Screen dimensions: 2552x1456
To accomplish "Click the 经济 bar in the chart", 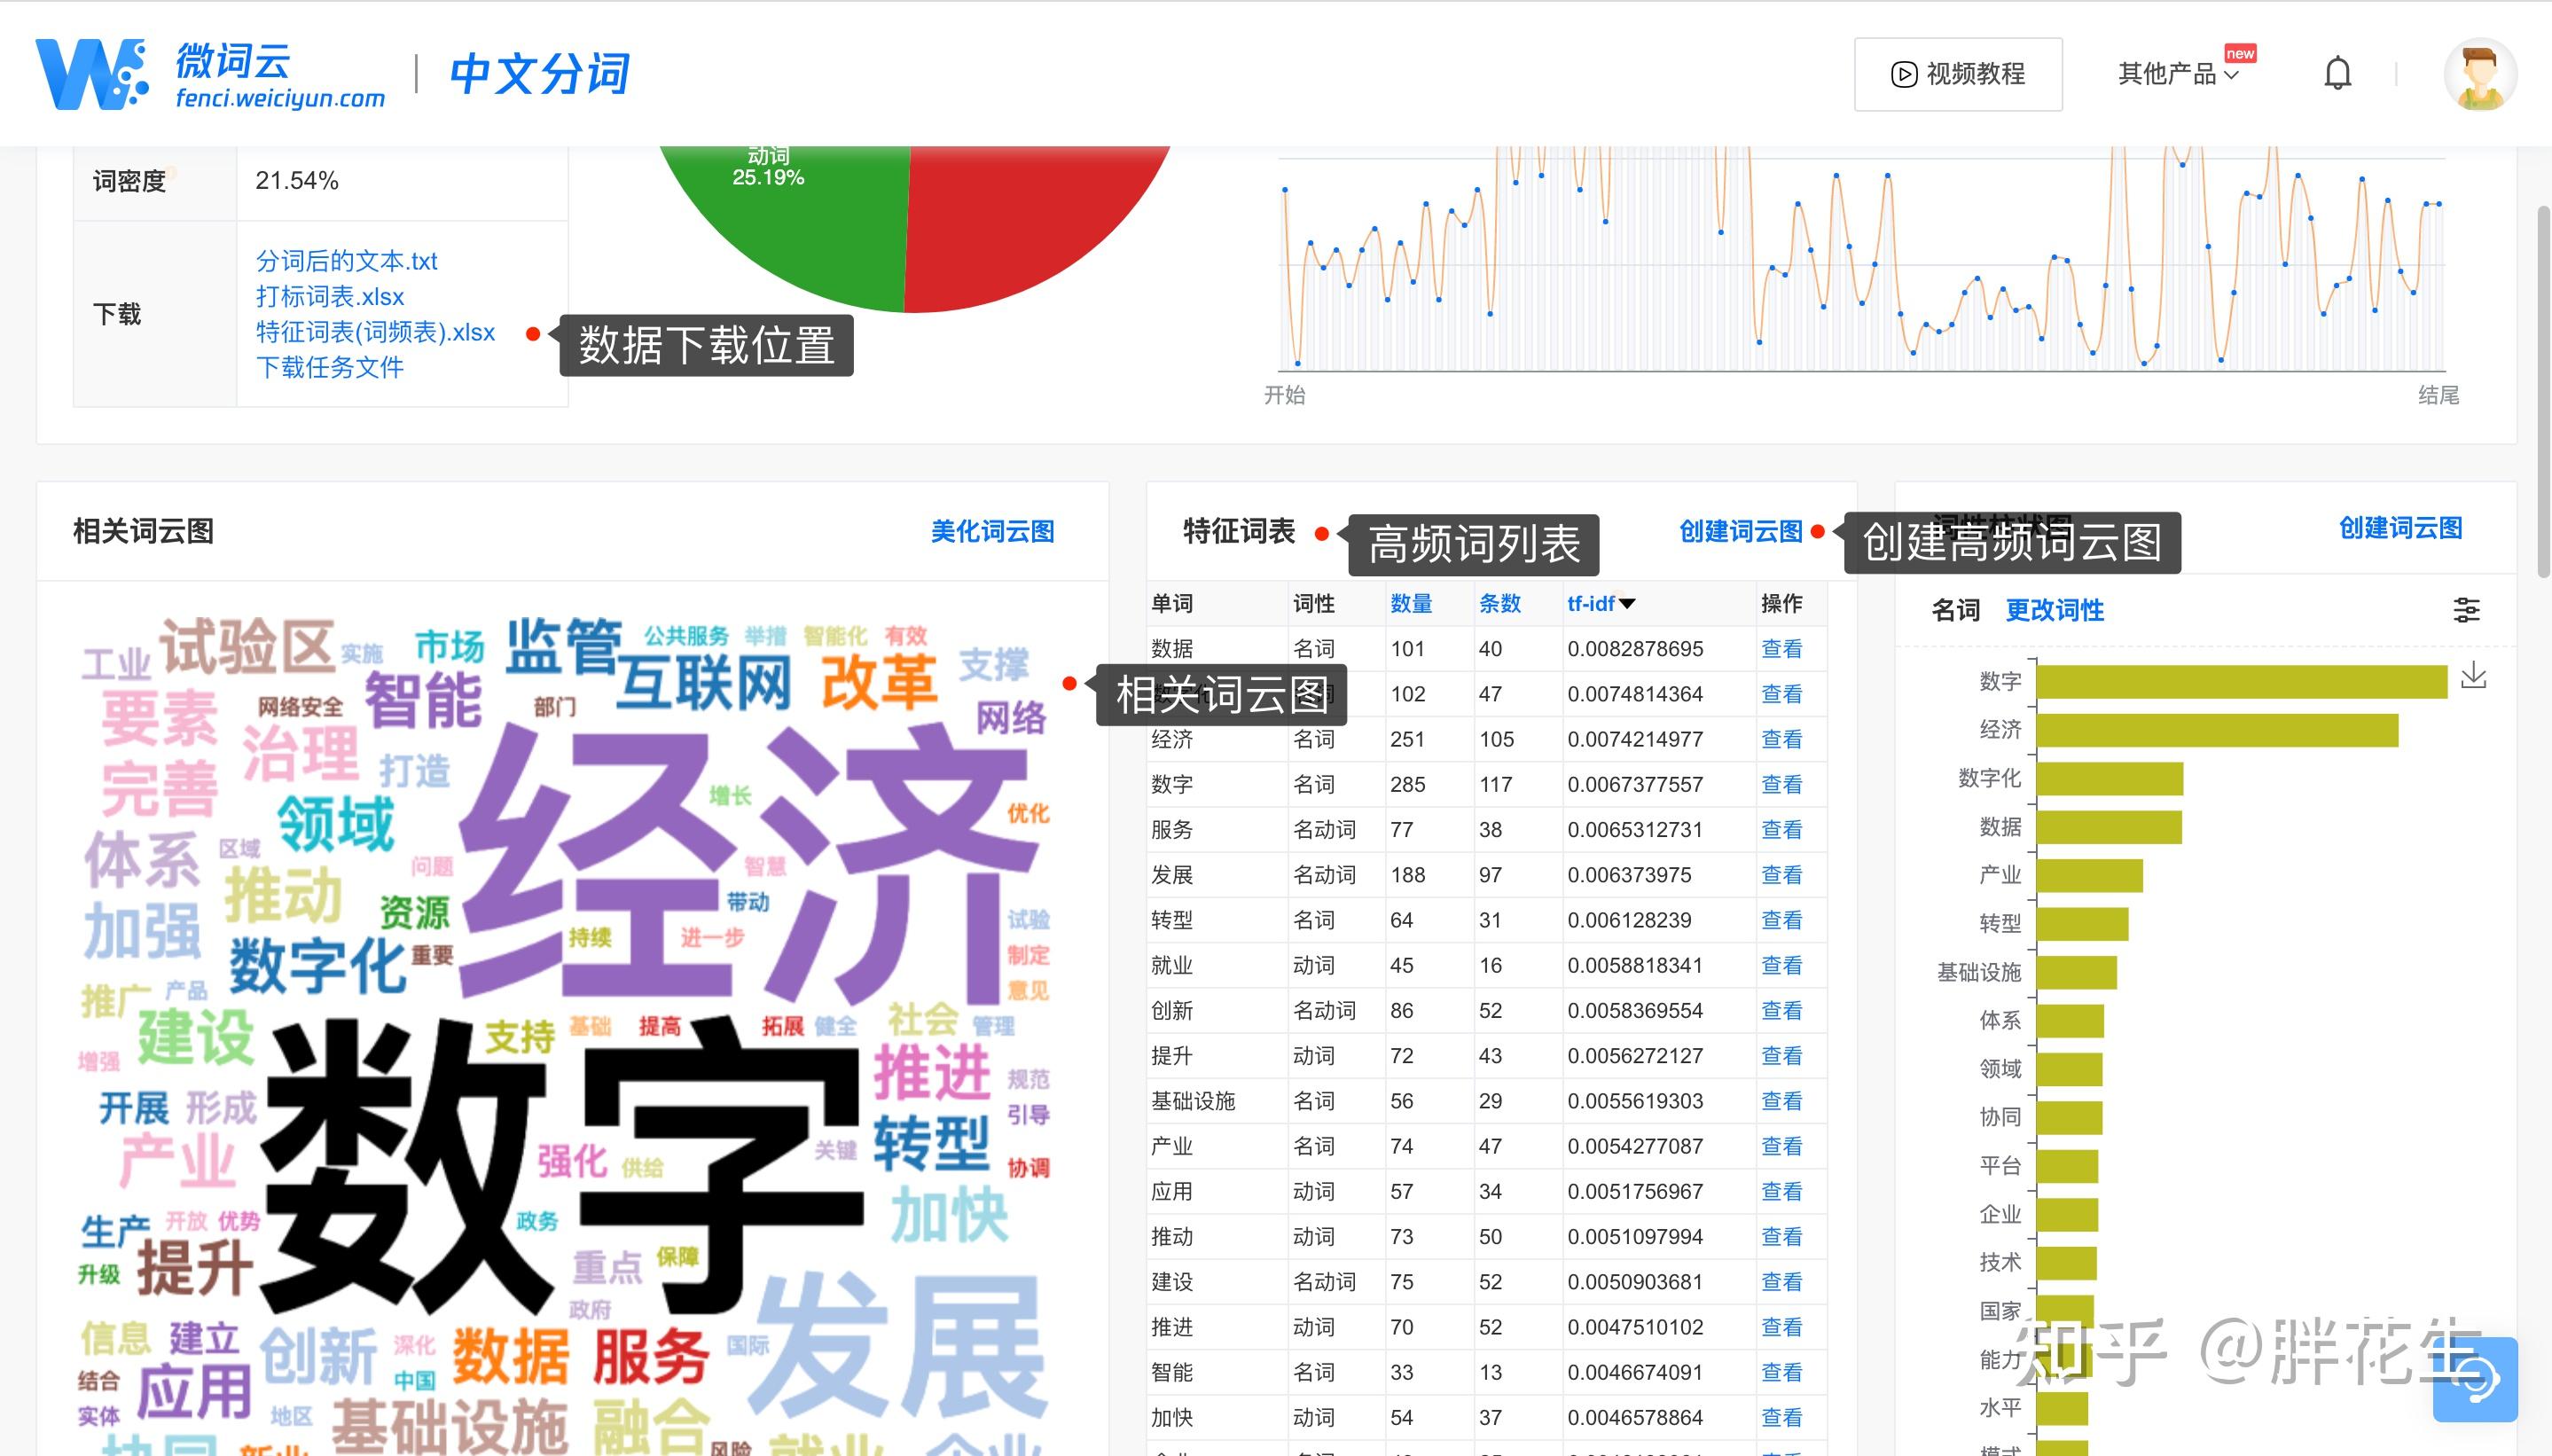I will (2217, 730).
